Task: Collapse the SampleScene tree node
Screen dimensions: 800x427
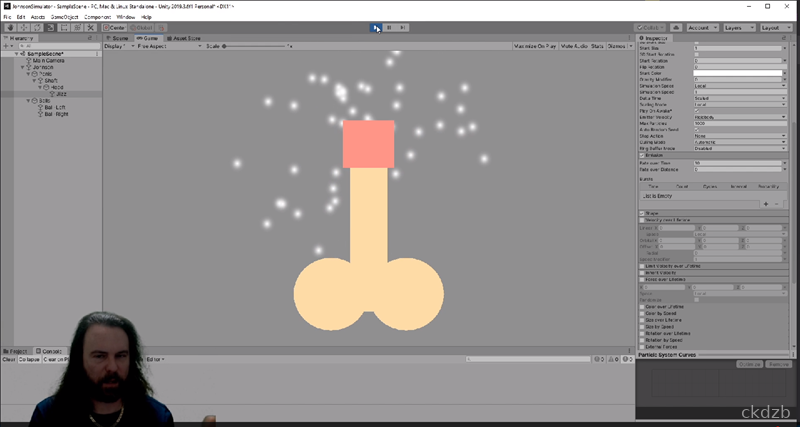Action: coord(16,54)
